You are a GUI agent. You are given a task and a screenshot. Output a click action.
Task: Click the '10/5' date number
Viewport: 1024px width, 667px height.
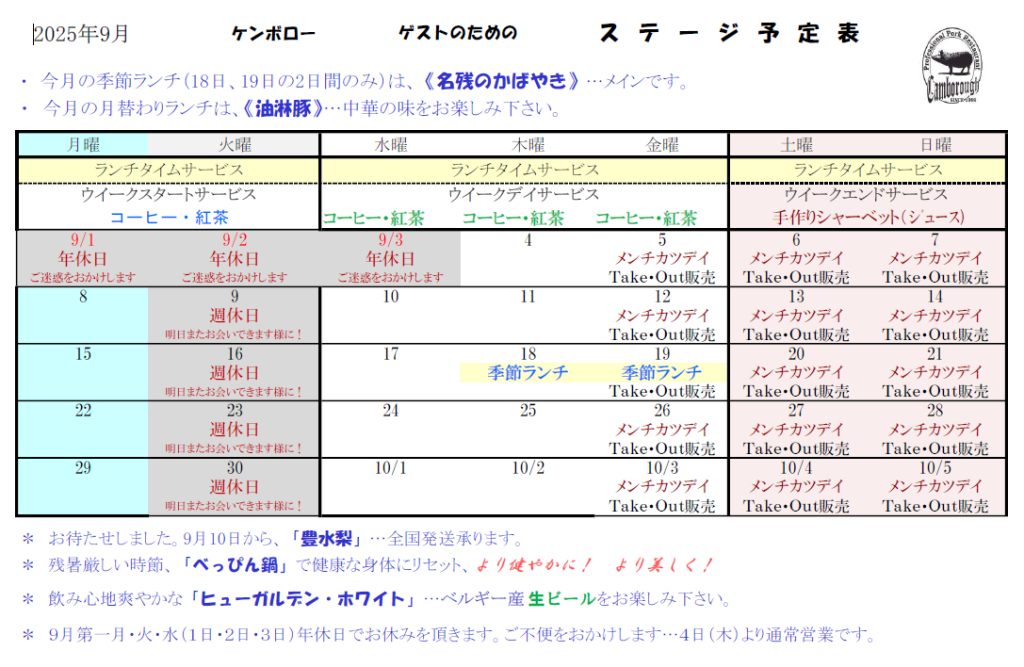(x=935, y=468)
